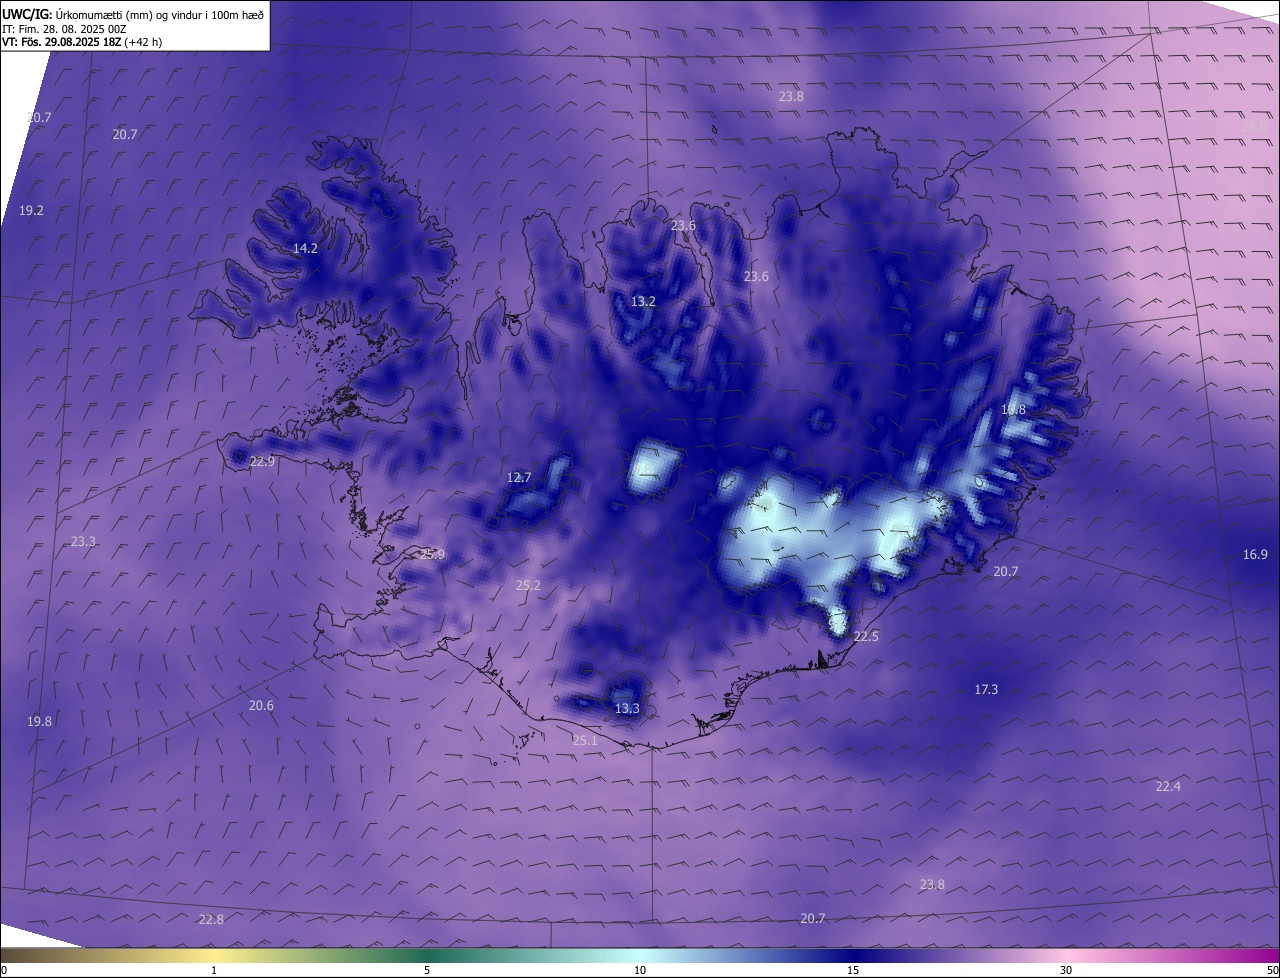Click the 13.2 value label

click(x=643, y=302)
